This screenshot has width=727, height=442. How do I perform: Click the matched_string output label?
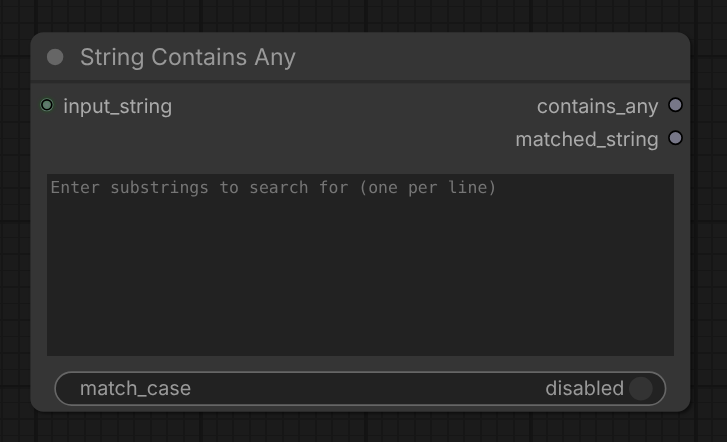[x=587, y=139]
